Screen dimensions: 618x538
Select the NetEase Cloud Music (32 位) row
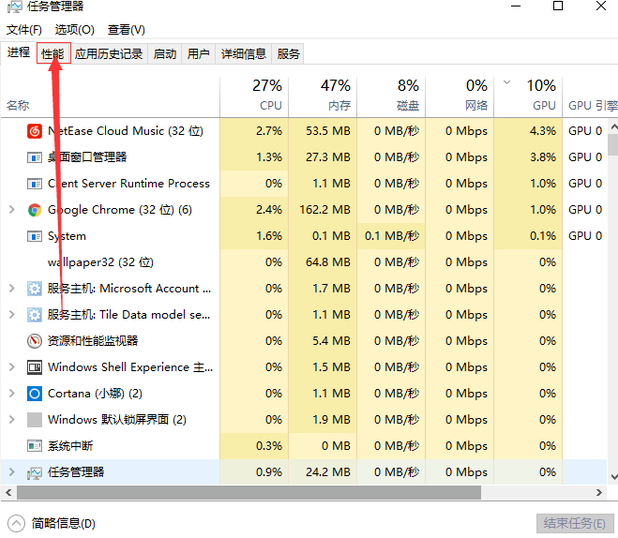point(303,131)
